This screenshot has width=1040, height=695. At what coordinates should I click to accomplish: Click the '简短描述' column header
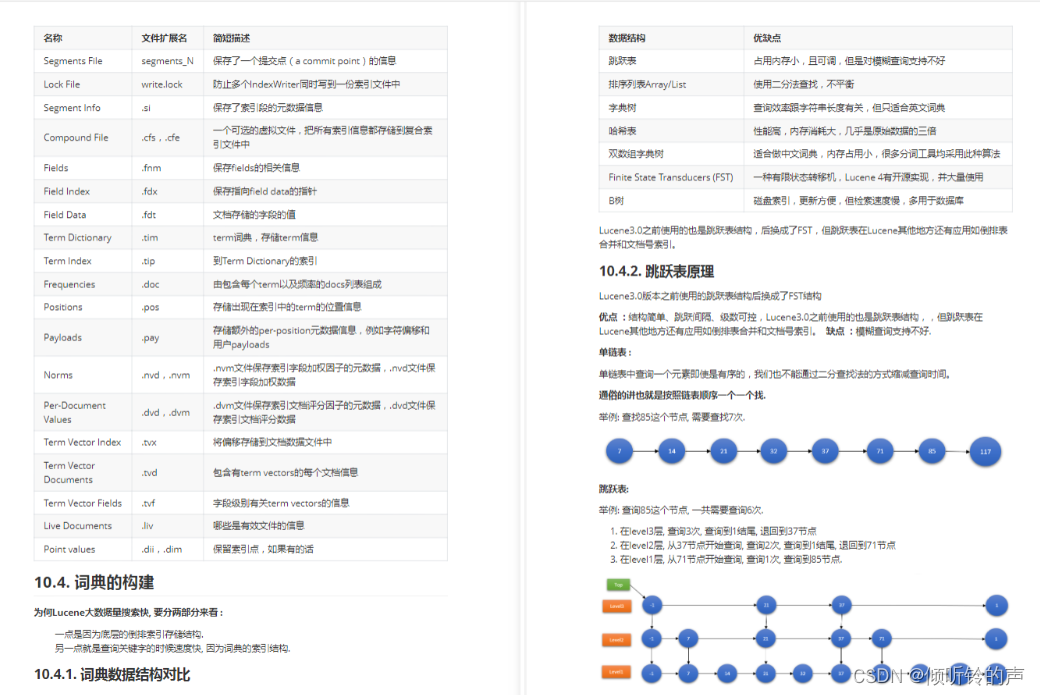[325, 38]
